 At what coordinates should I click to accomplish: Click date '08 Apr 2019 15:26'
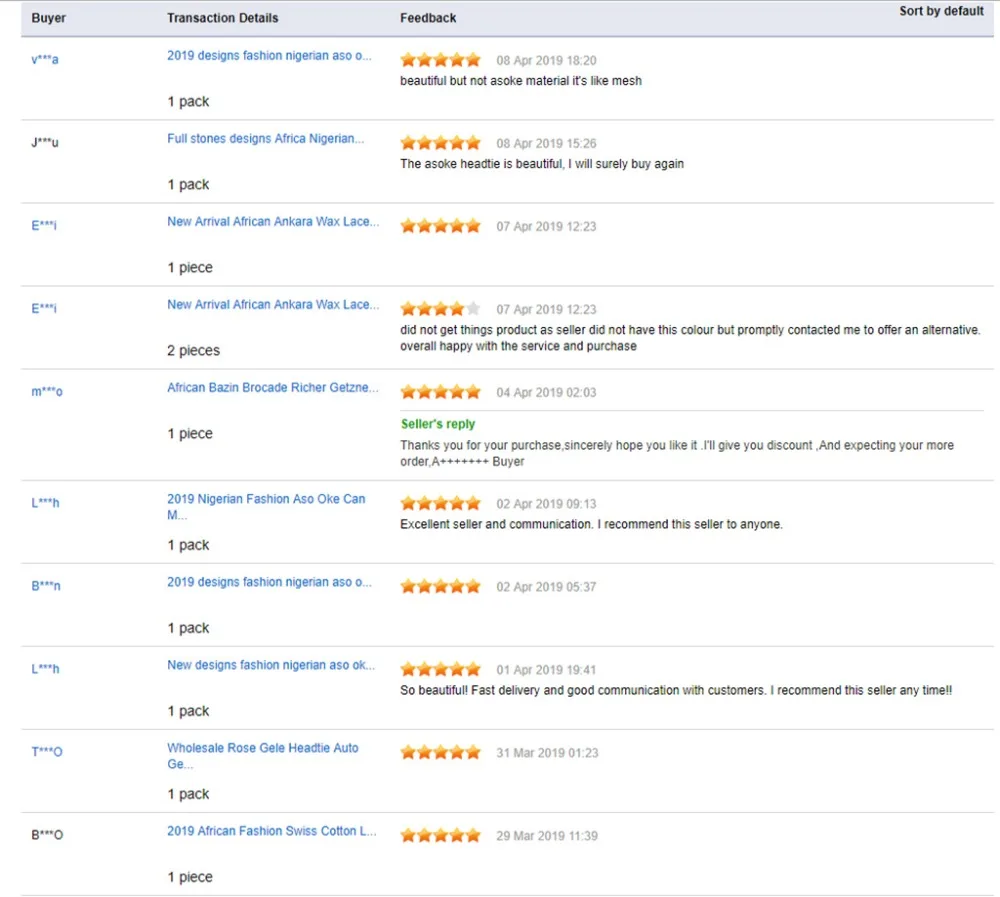click(546, 144)
